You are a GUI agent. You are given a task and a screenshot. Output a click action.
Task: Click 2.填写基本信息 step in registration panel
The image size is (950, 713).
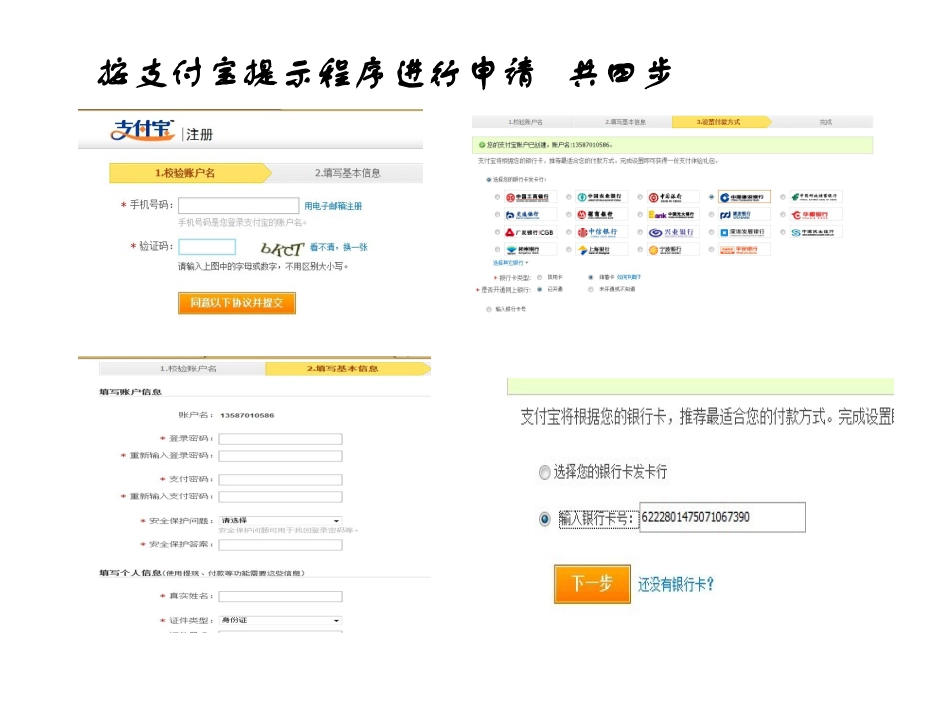coord(348,173)
